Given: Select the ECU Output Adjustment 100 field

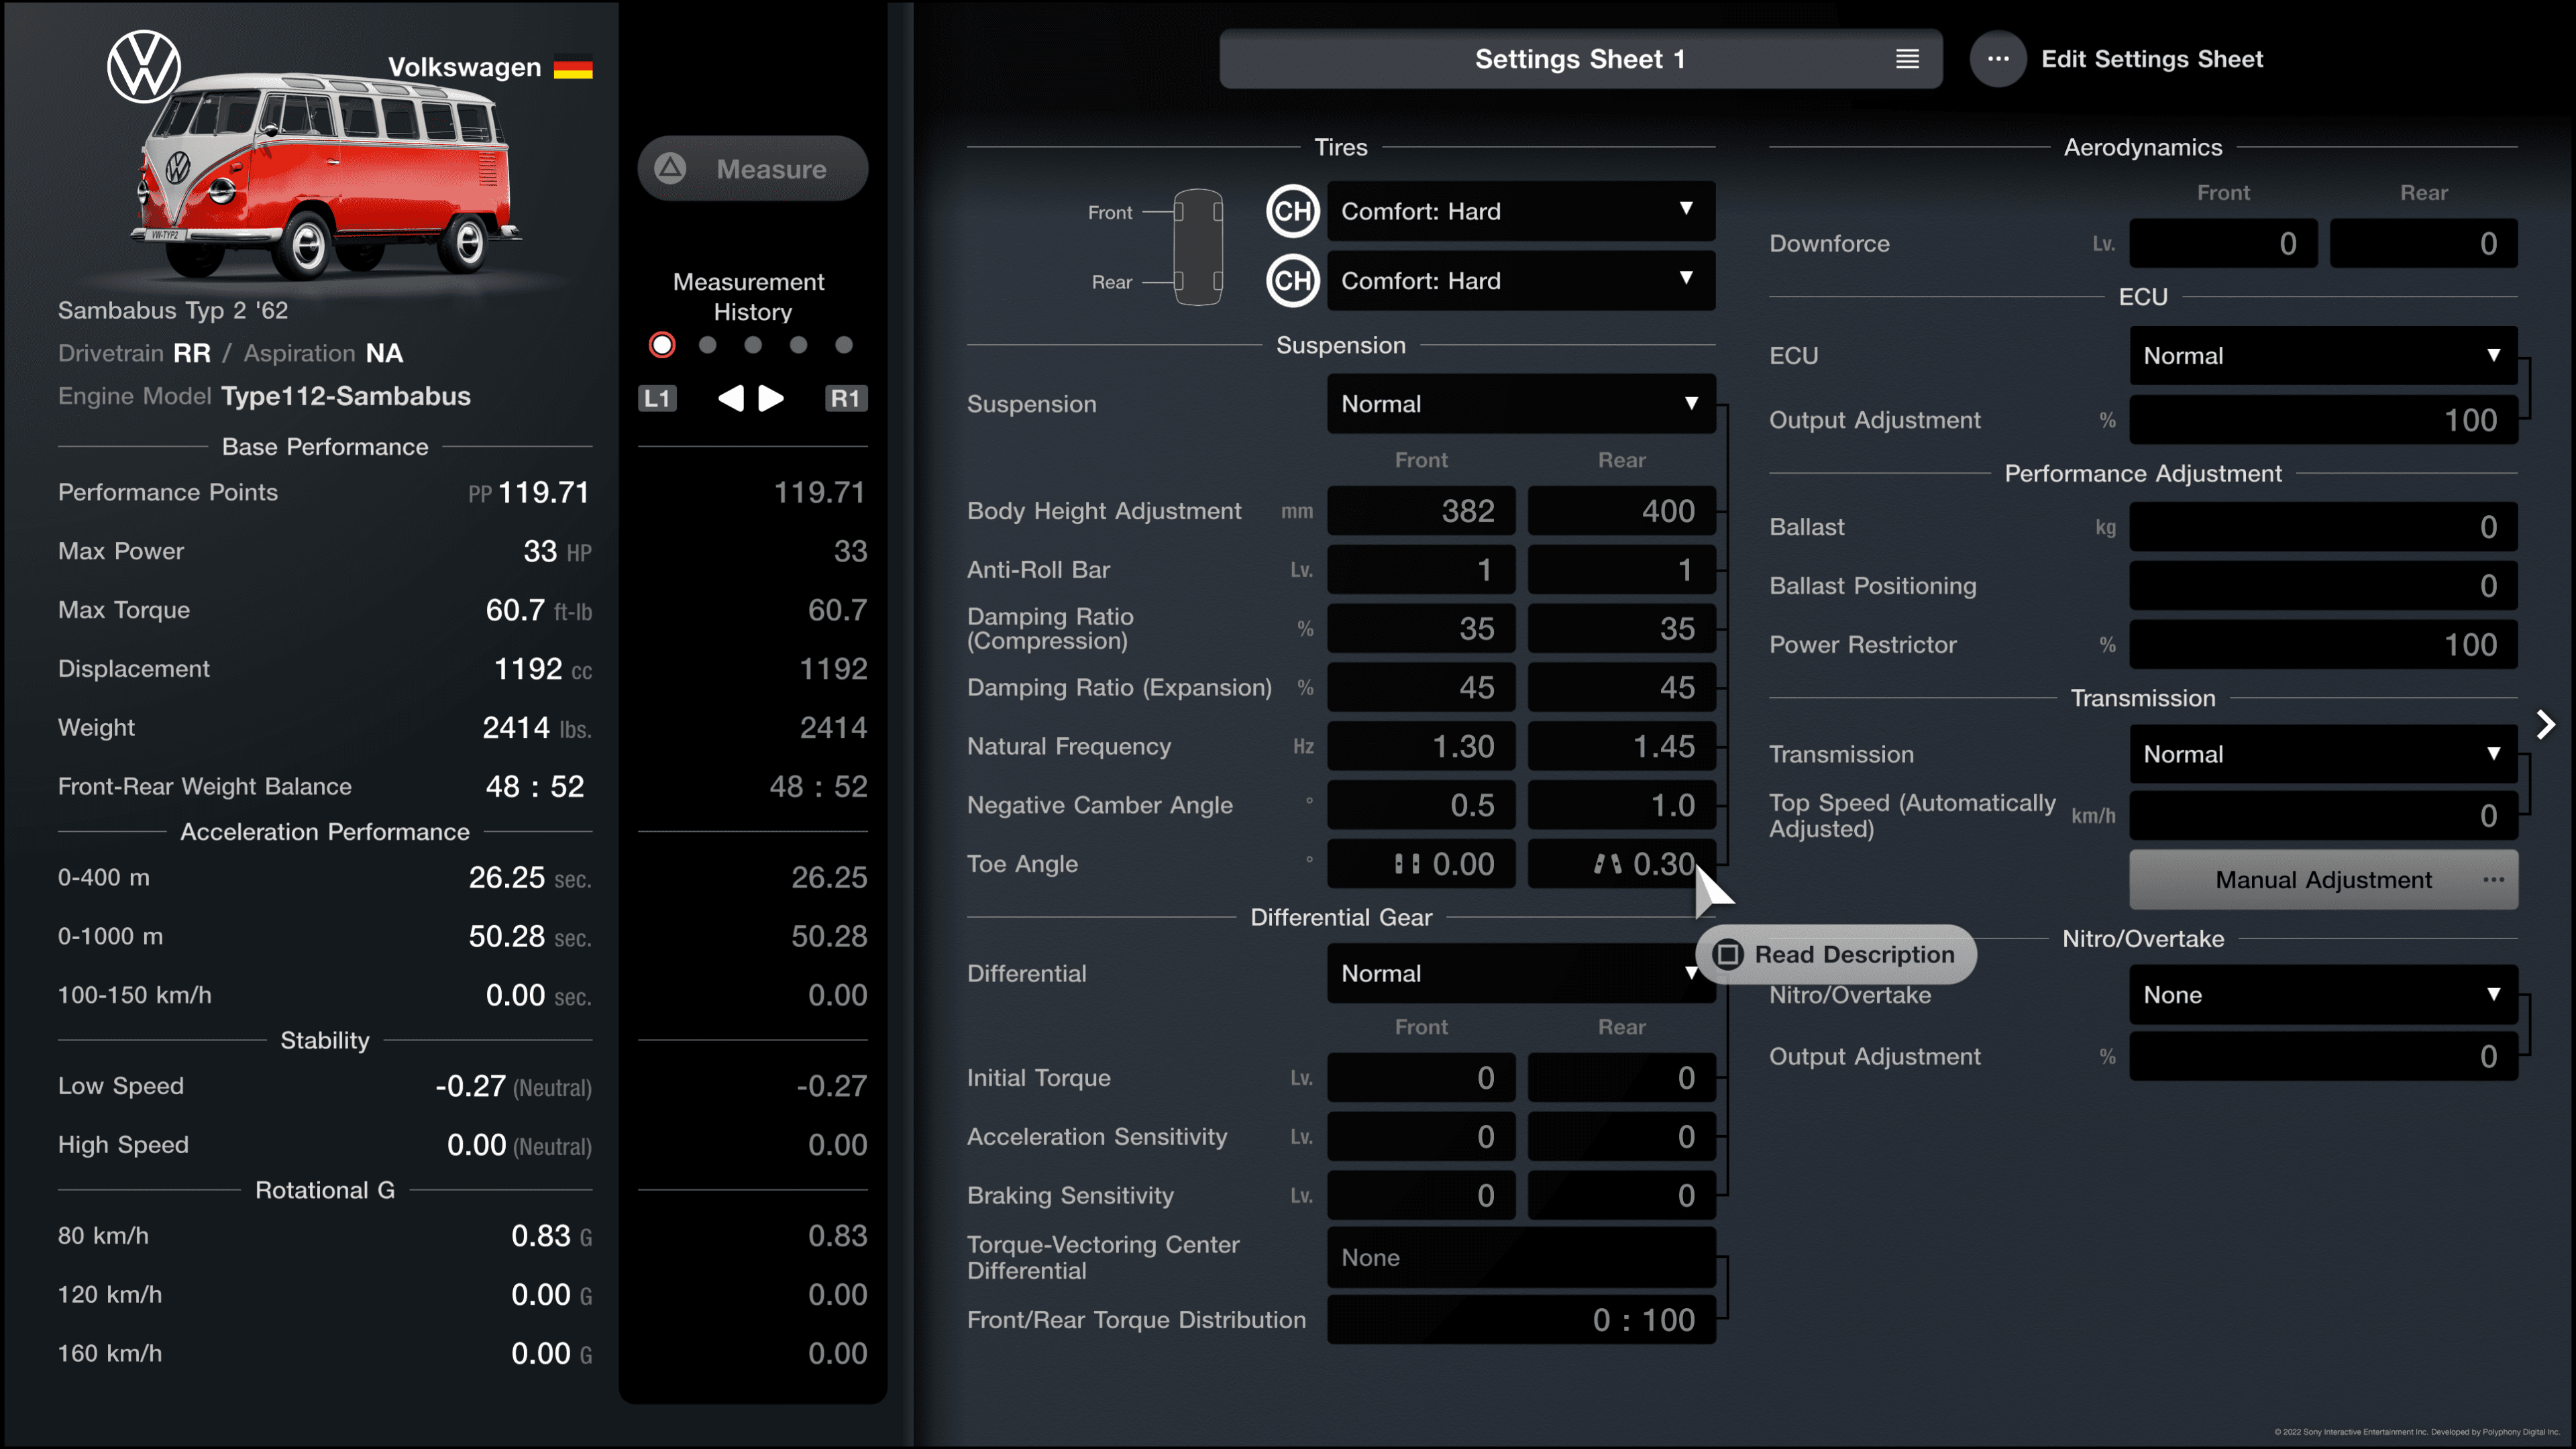Looking at the screenshot, I should point(2323,420).
